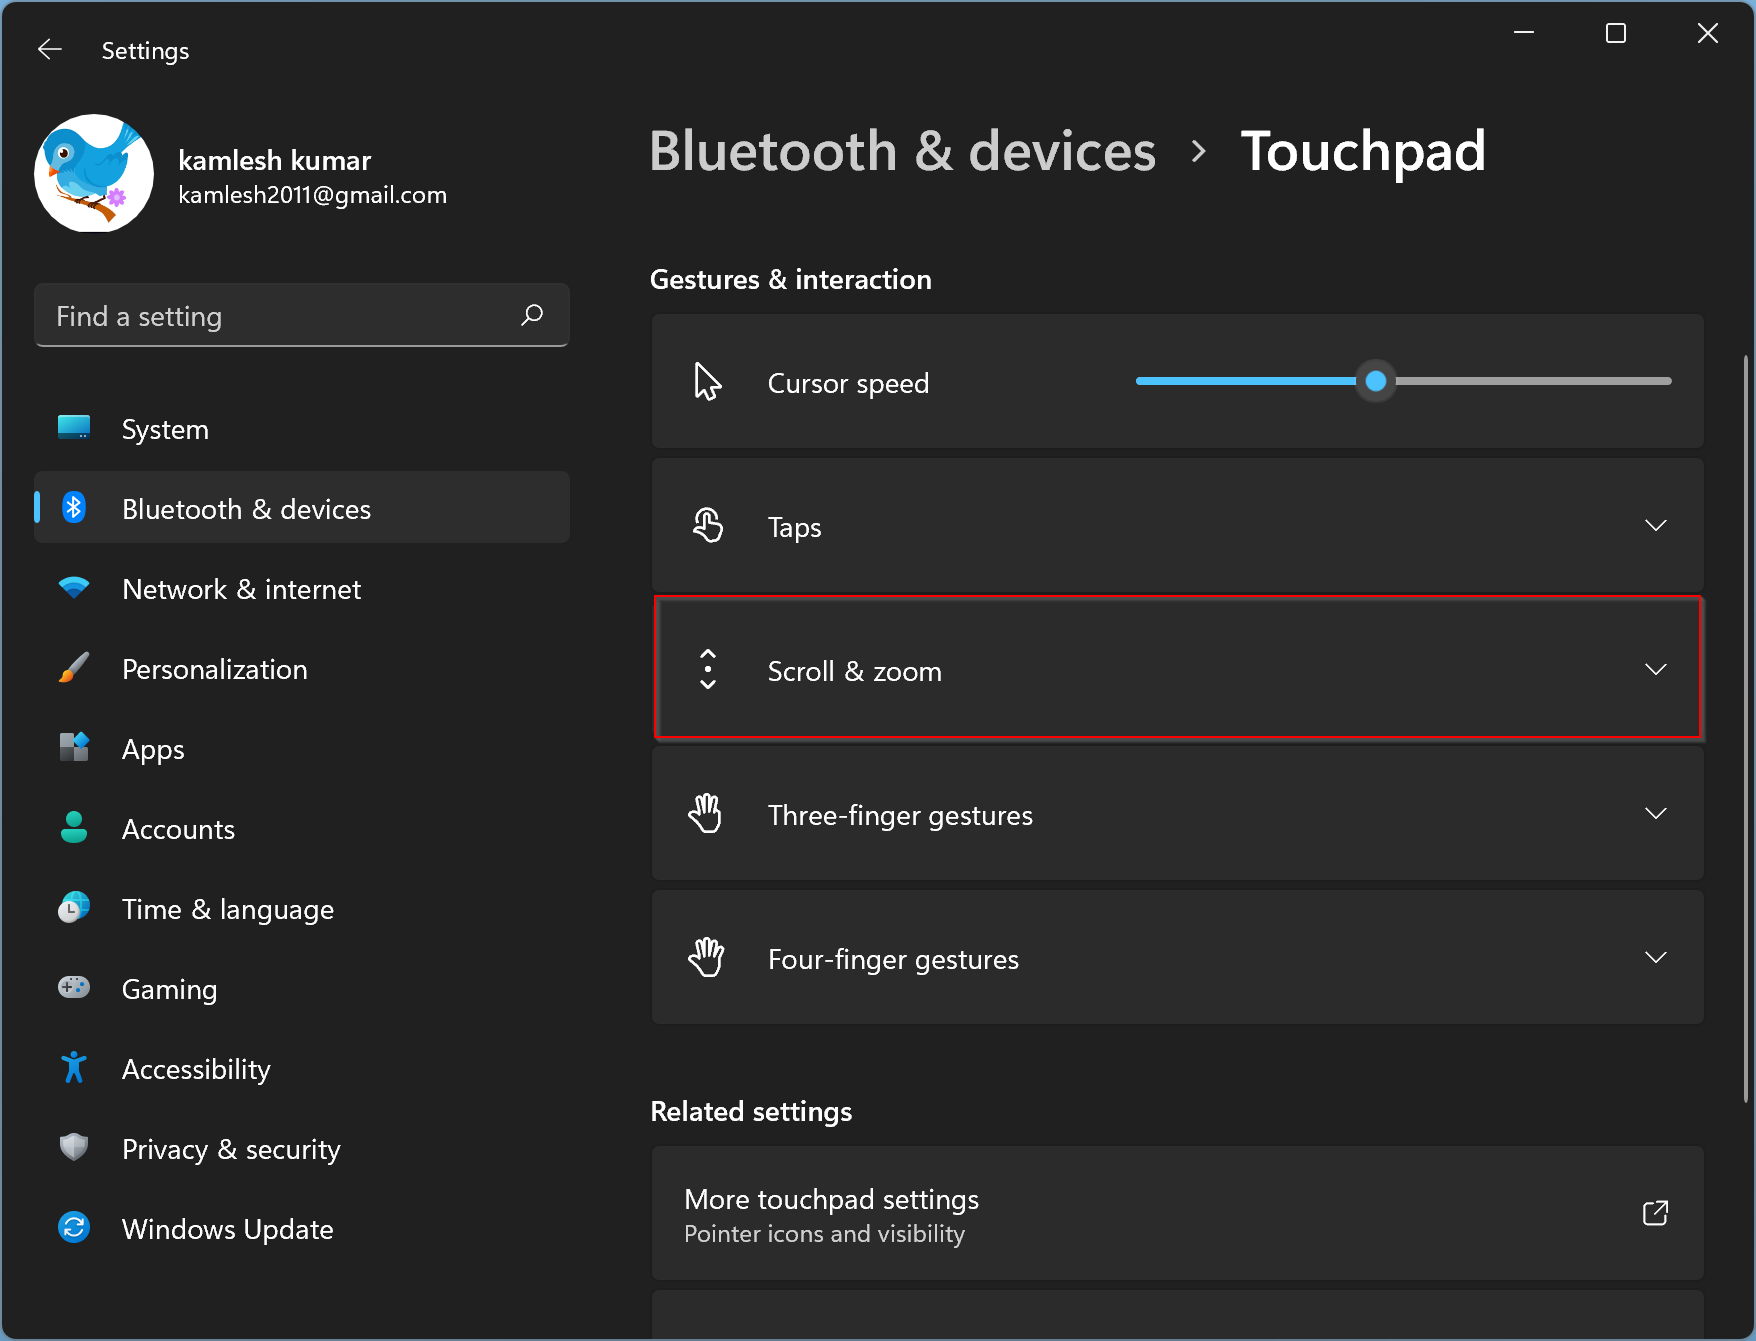Open the System settings category

pyautogui.click(x=302, y=429)
